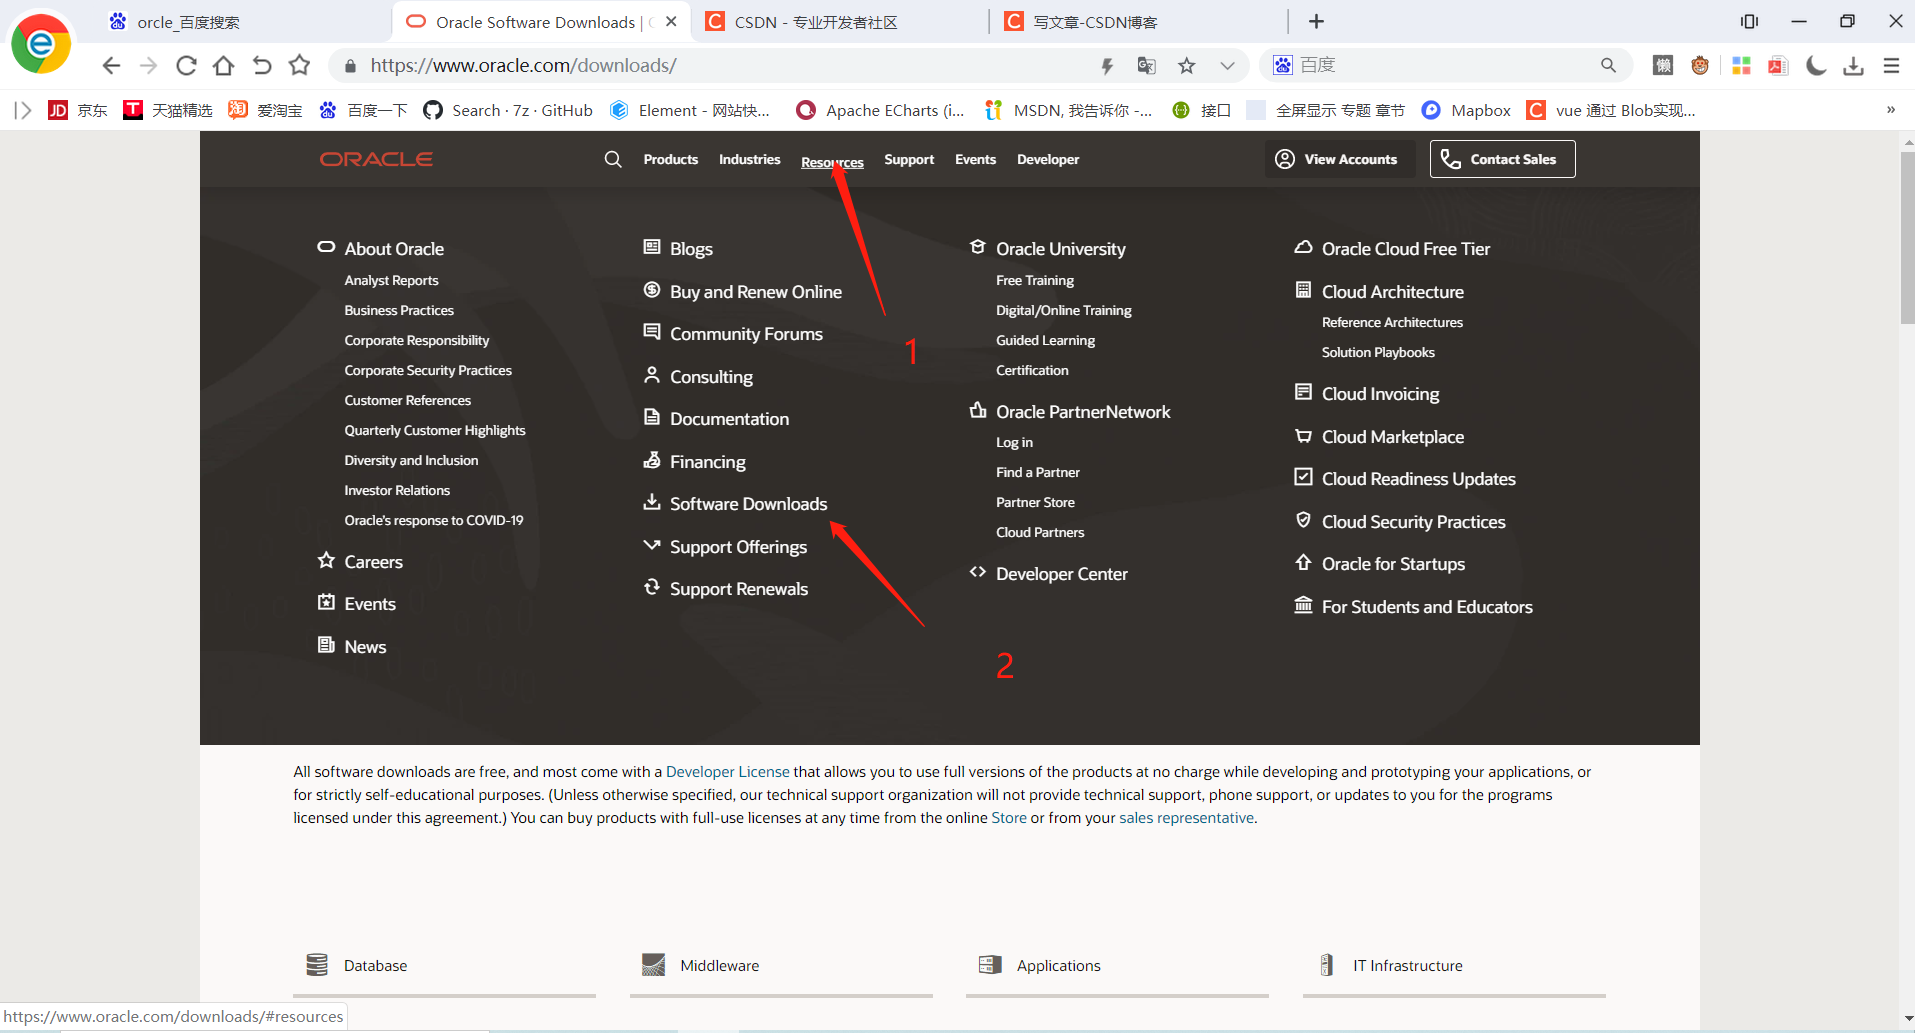Open Oracle Cloud Free Tier link
Screen dimensions: 1915x1033
tap(1405, 249)
